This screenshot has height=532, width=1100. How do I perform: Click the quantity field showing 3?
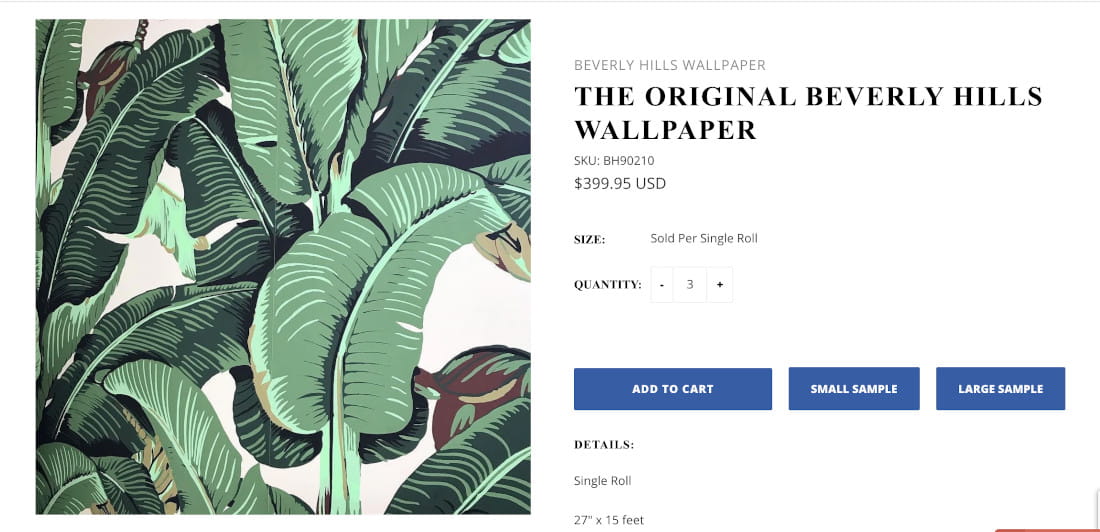coord(690,284)
